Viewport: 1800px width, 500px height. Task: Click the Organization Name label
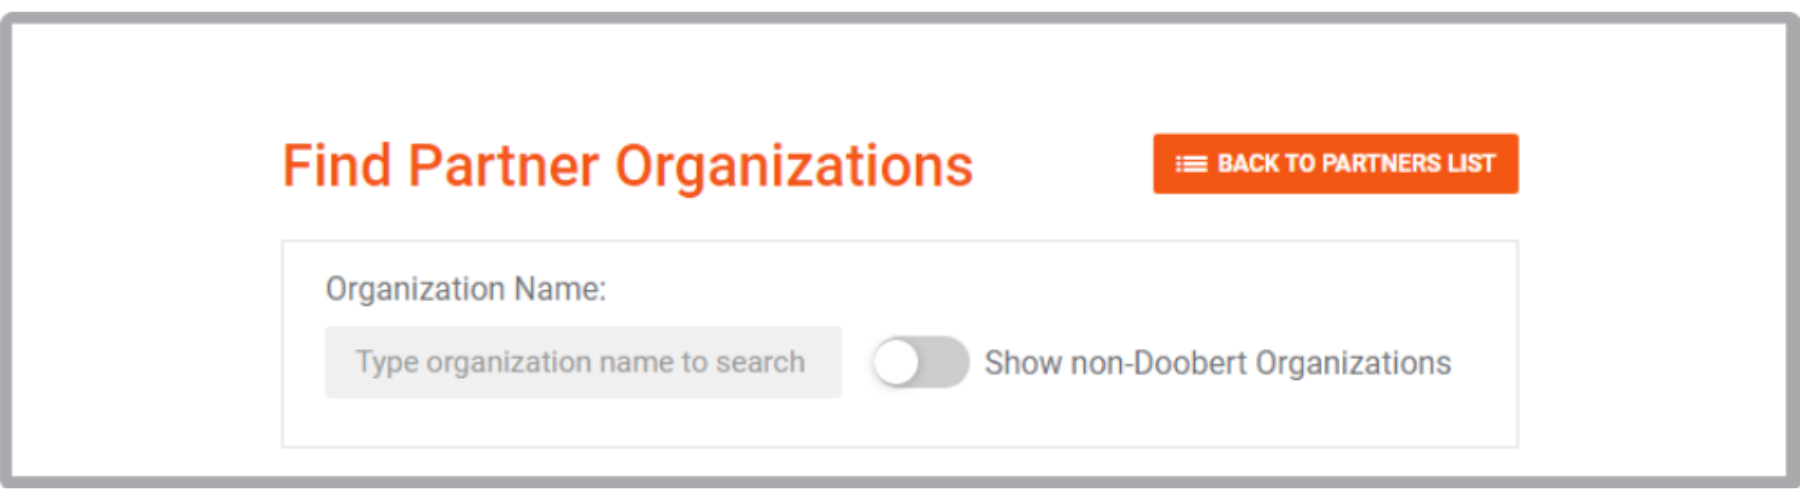coord(466,289)
